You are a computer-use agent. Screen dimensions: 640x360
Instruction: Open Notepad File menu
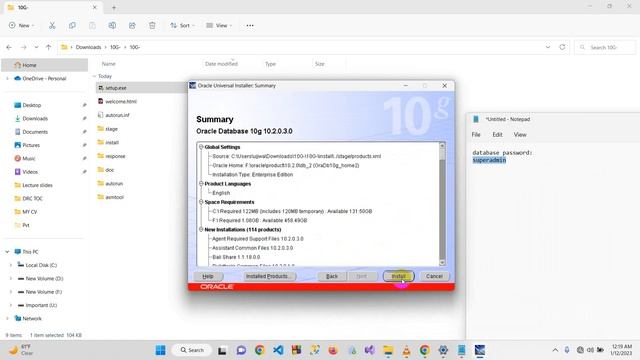[x=476, y=135]
